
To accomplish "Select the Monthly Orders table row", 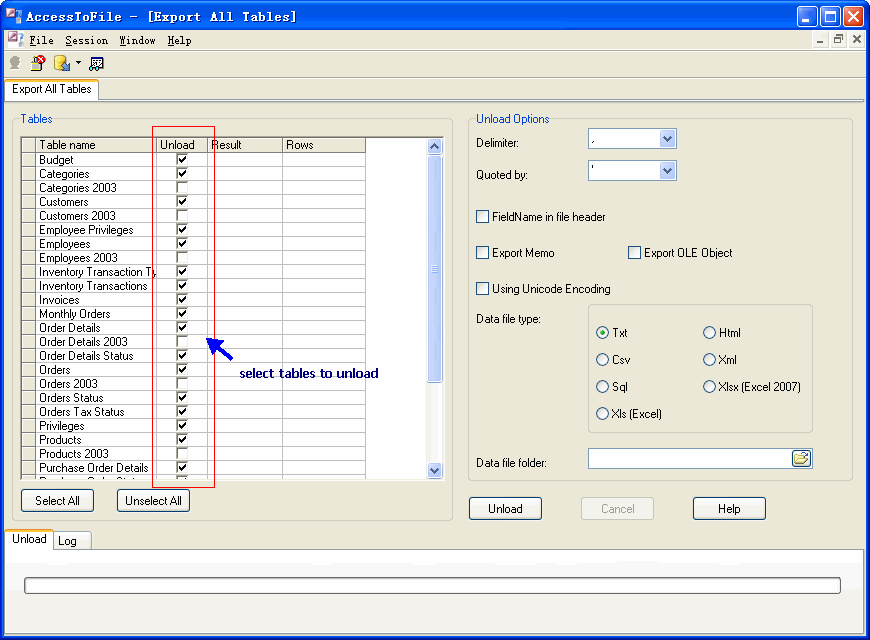I will [193, 314].
